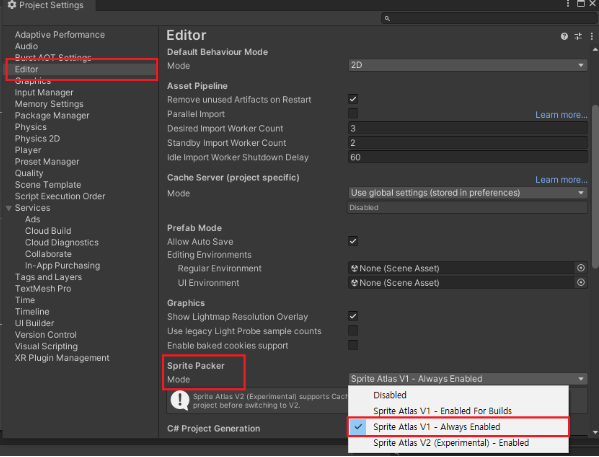Enable Use legacy Light Probe sample counts
599x457 pixels.
[353, 331]
